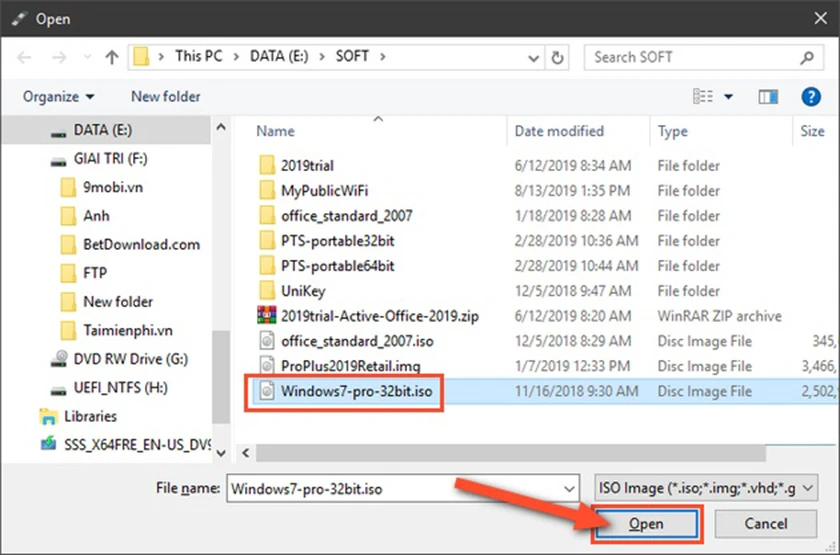Click the Cancel button
Image resolution: width=840 pixels, height=555 pixels.
pos(766,523)
